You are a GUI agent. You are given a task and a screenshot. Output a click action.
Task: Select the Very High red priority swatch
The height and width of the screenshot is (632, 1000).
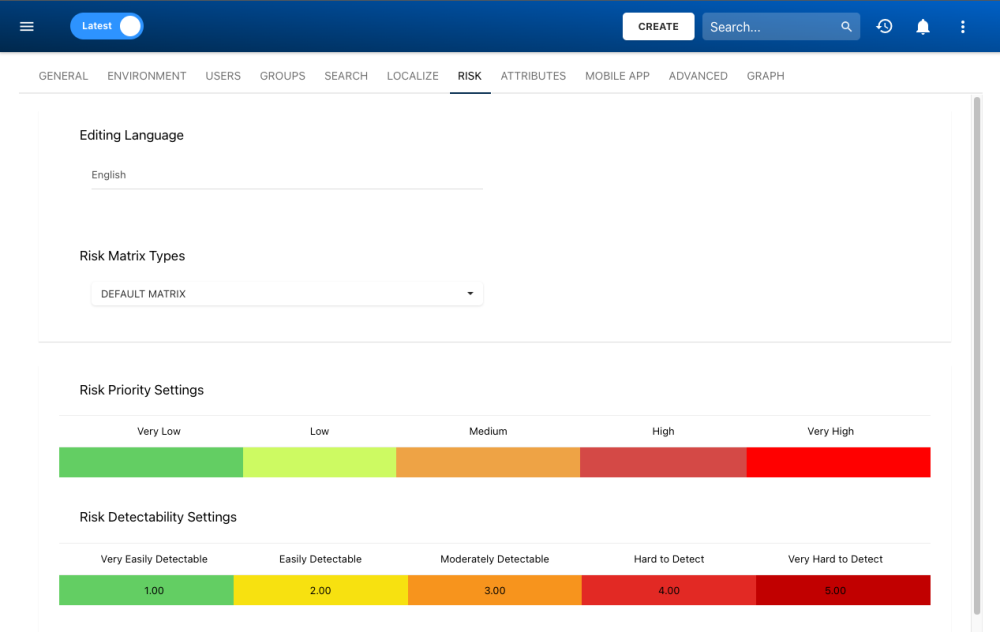[839, 462]
